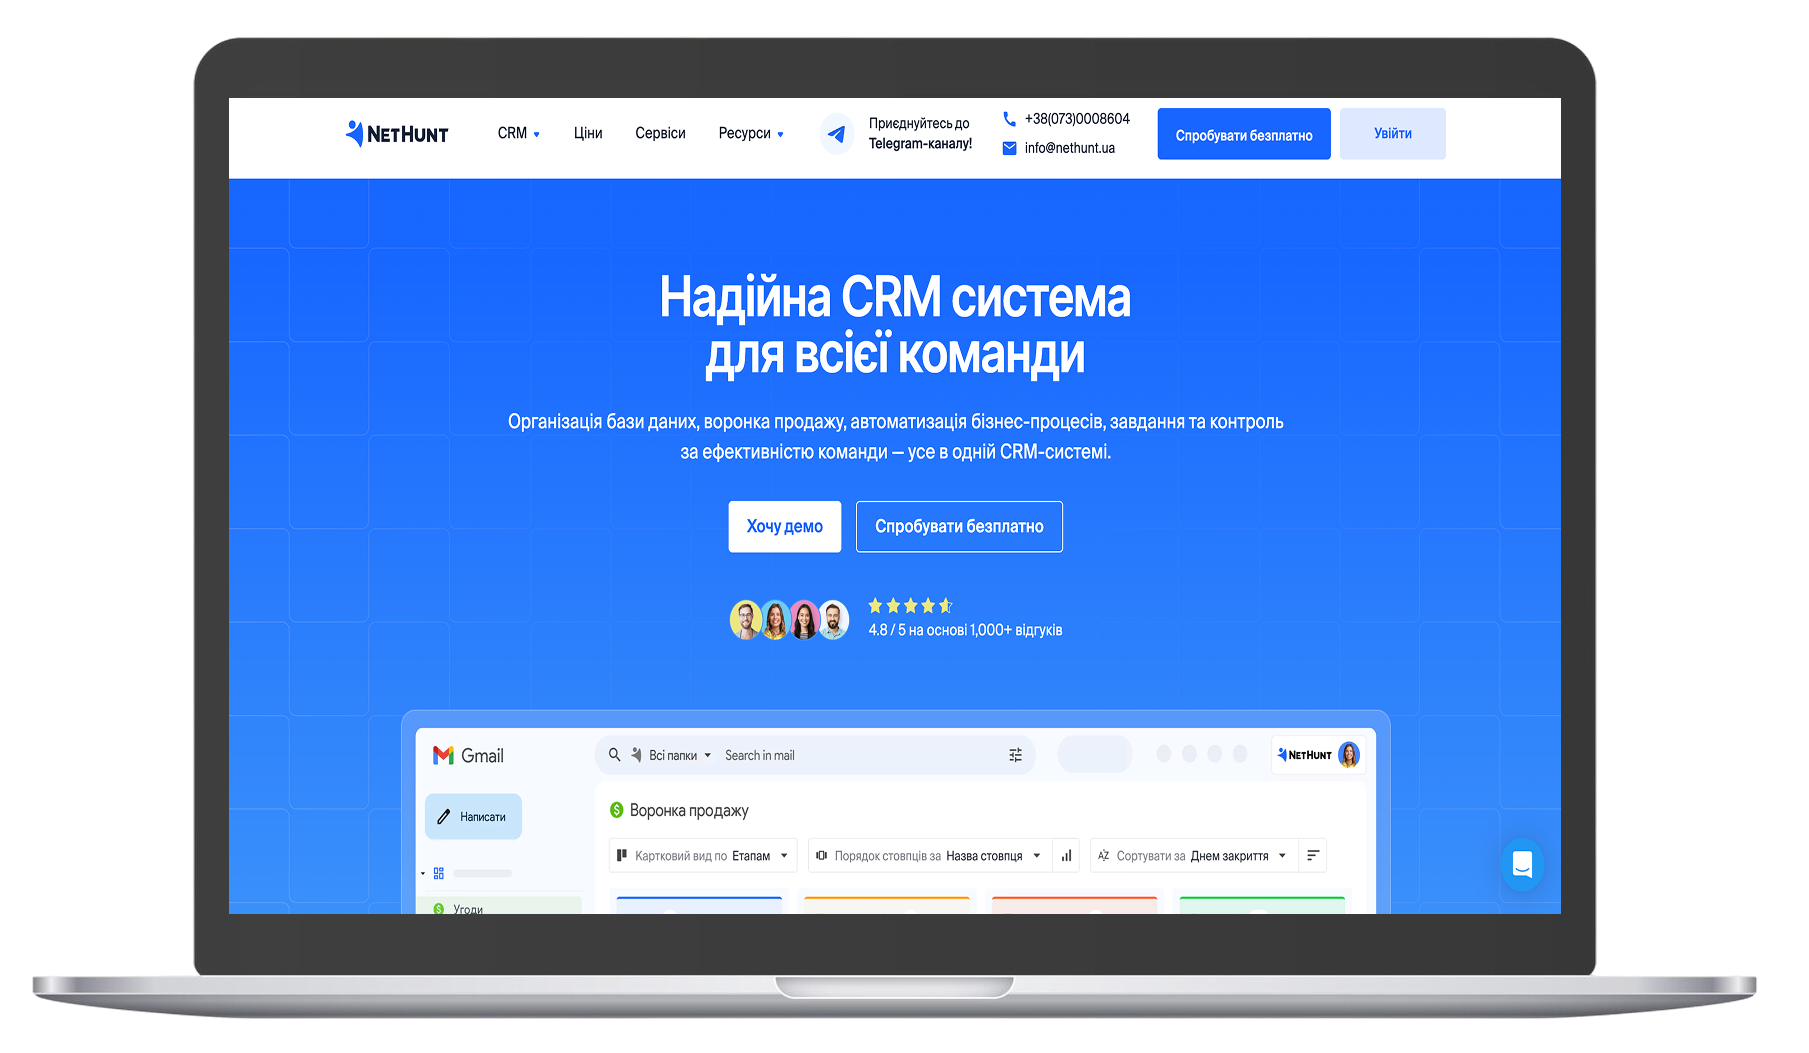Click the Увійти login button
1809x1053 pixels.
pyautogui.click(x=1392, y=134)
